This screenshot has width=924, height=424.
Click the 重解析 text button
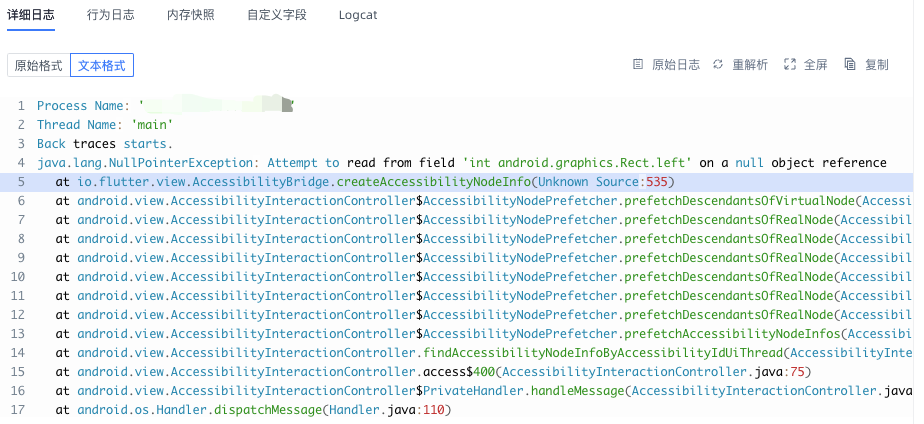750,65
